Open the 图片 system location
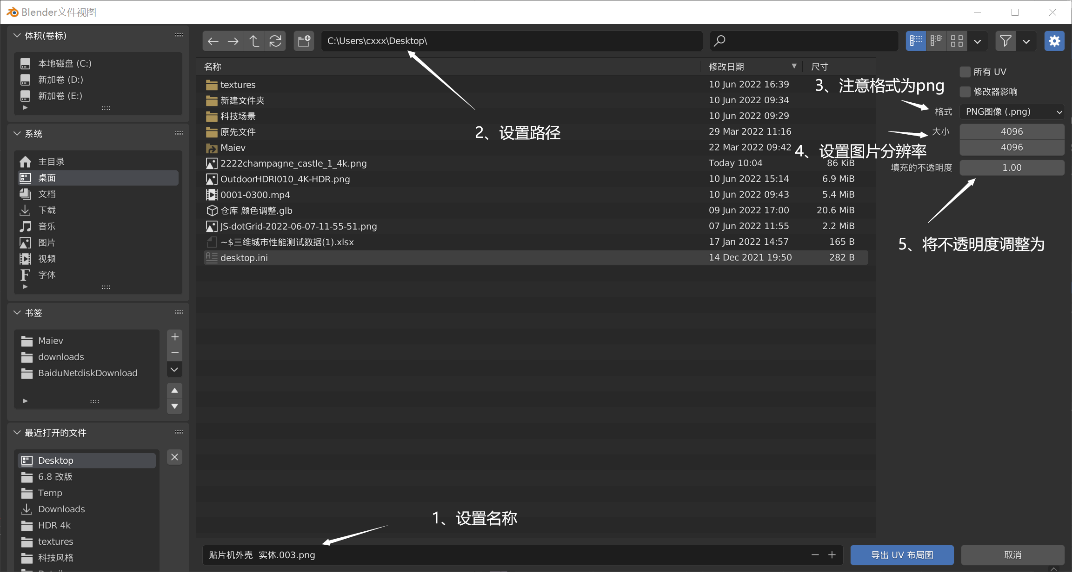 98,243
